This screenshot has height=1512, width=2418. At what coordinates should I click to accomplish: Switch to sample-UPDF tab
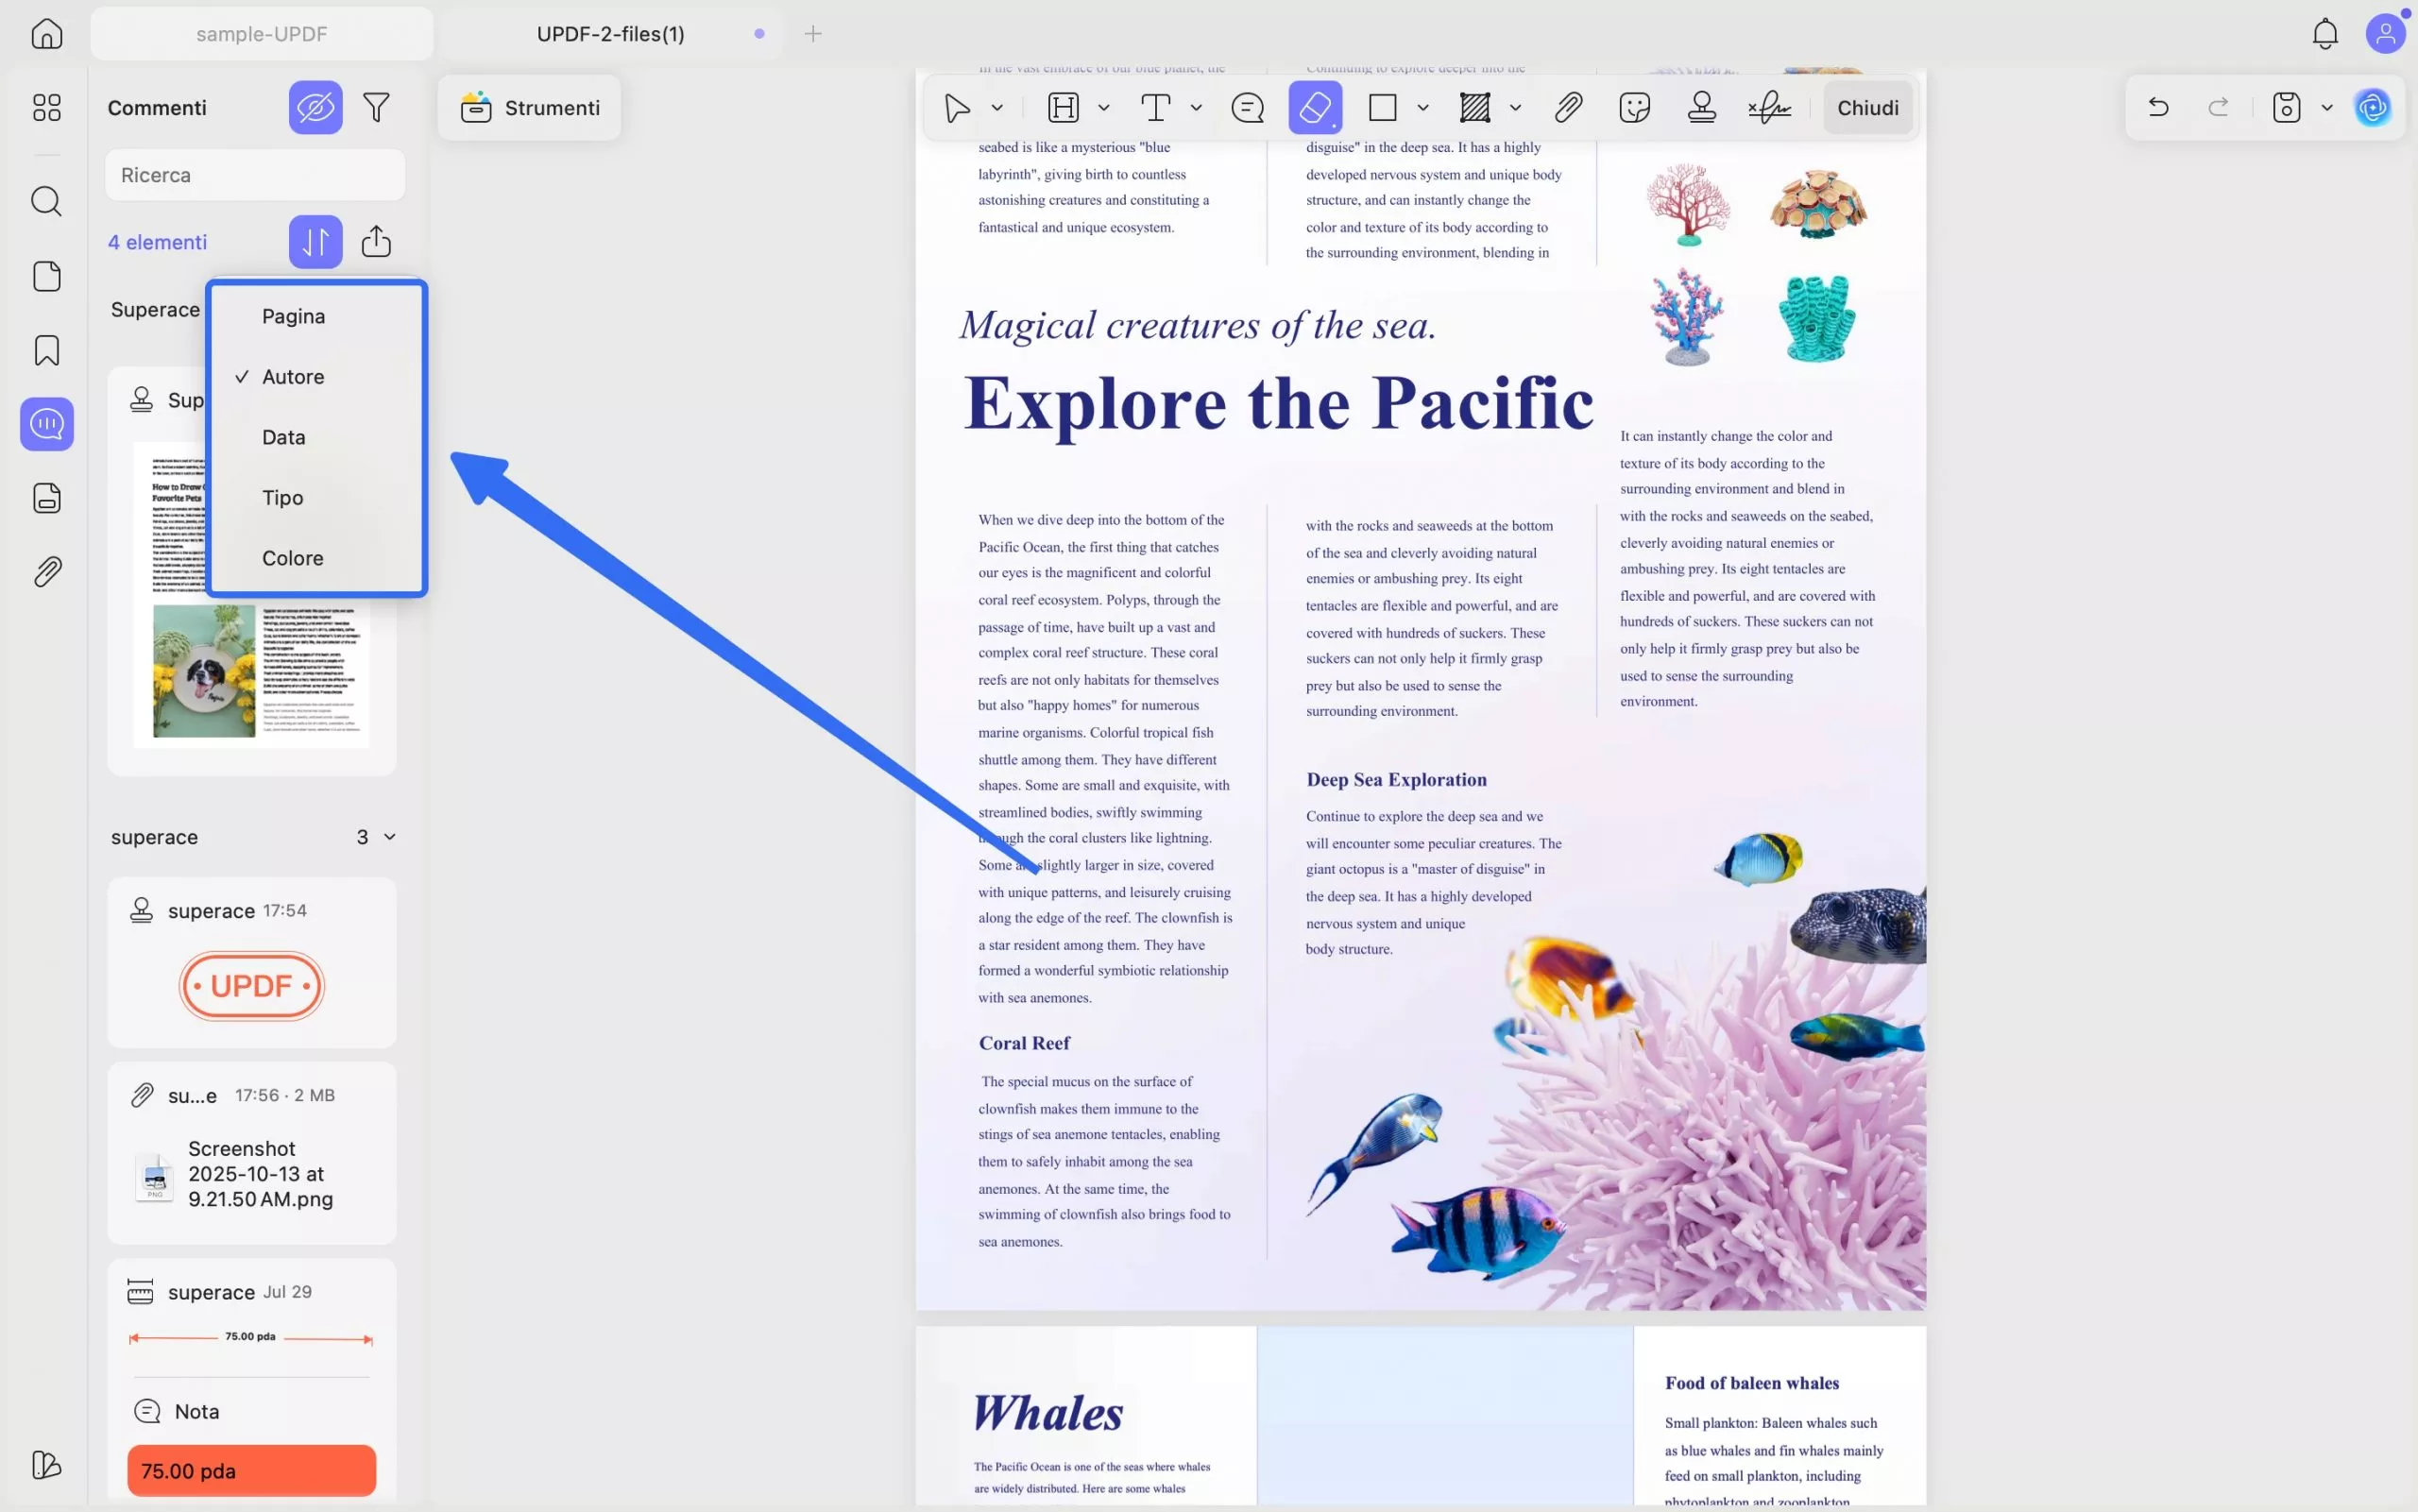[261, 34]
